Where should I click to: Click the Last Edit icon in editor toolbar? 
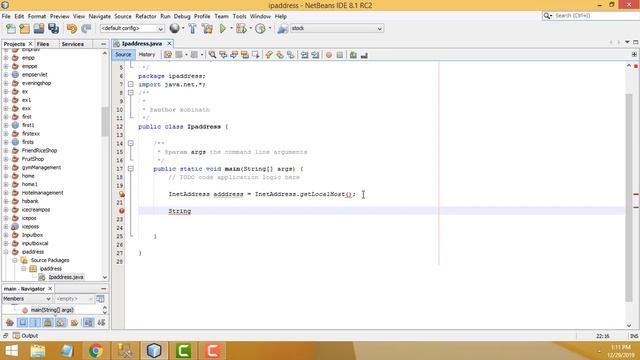168,55
